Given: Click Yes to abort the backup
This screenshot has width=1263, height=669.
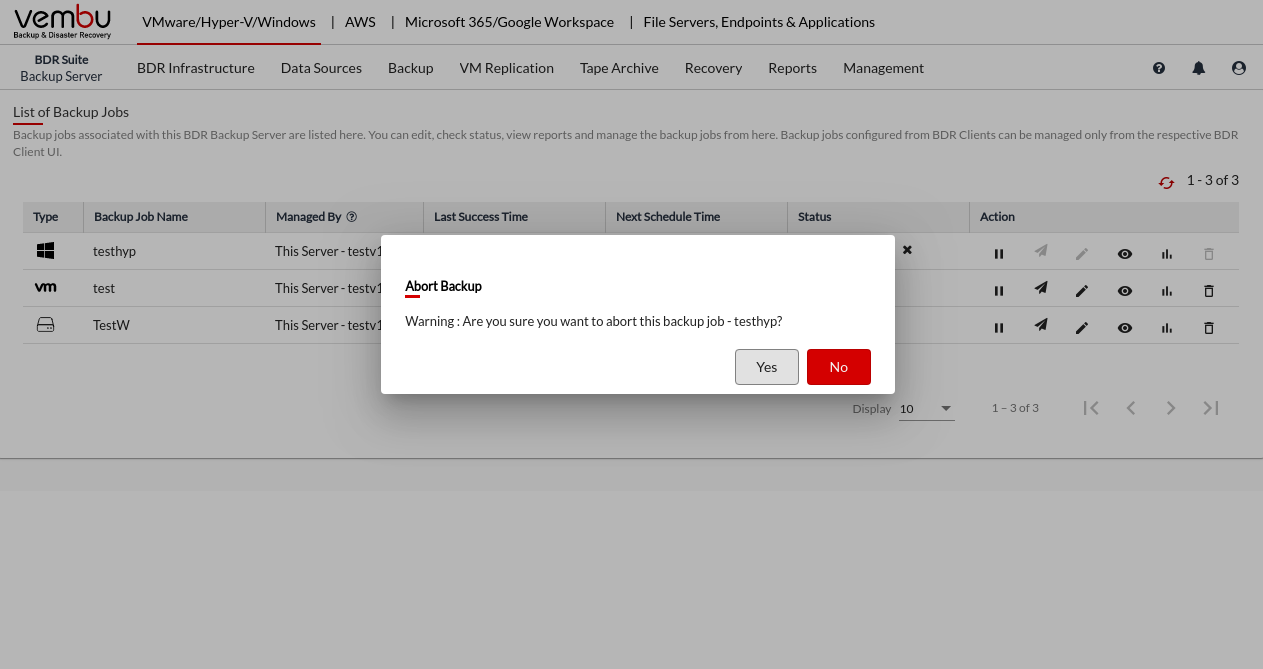Looking at the screenshot, I should click(x=766, y=367).
